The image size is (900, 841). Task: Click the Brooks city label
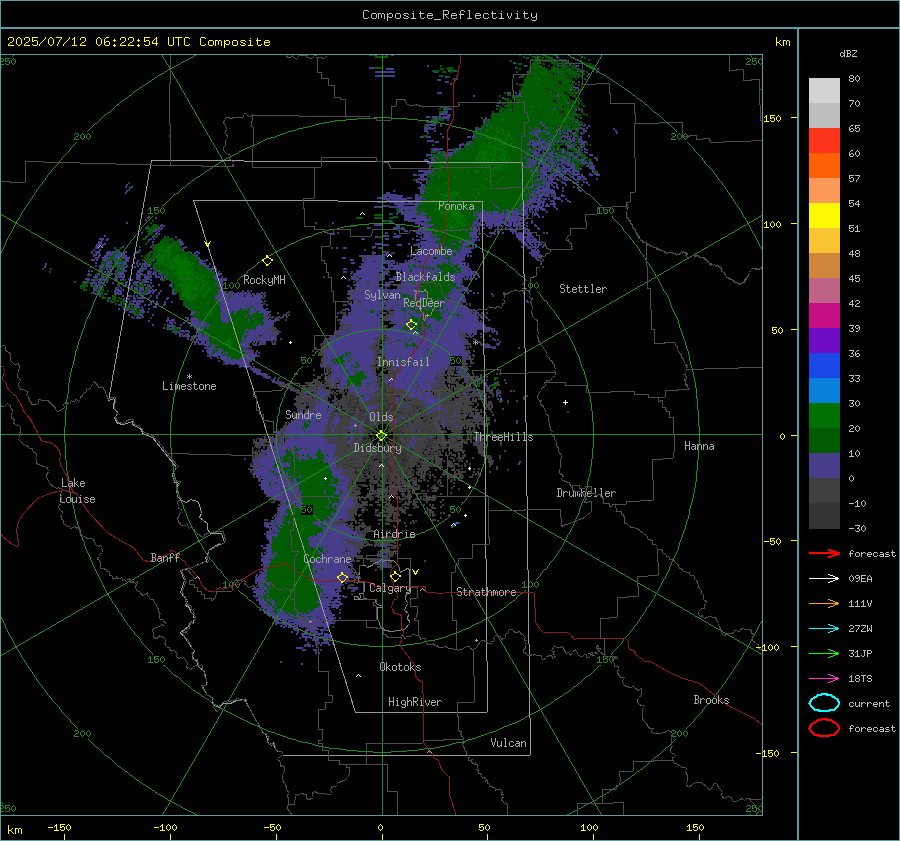[x=711, y=700]
